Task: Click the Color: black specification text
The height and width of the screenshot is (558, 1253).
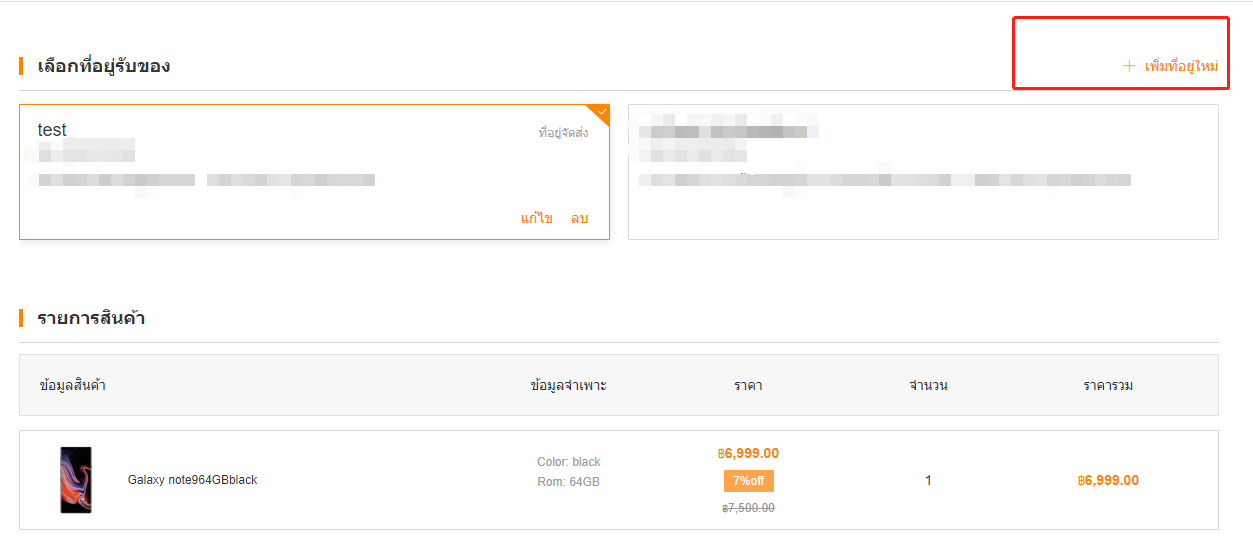Action: click(569, 462)
